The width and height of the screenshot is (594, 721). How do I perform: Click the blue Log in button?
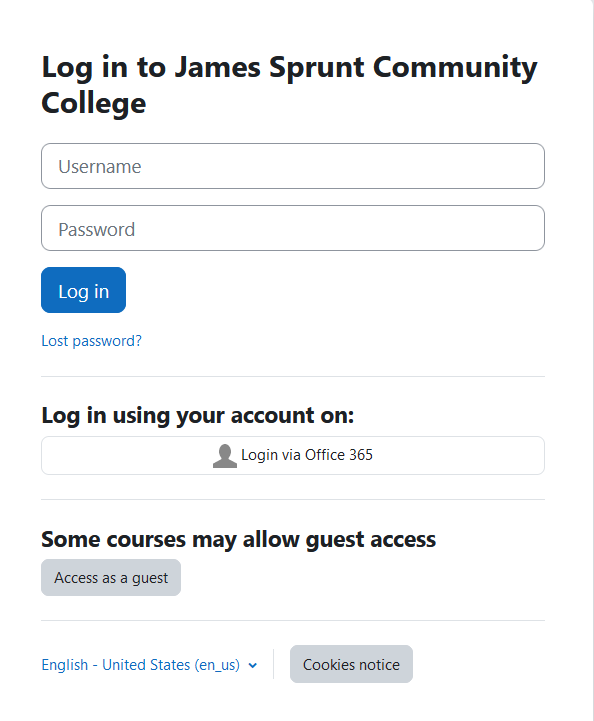(x=83, y=290)
